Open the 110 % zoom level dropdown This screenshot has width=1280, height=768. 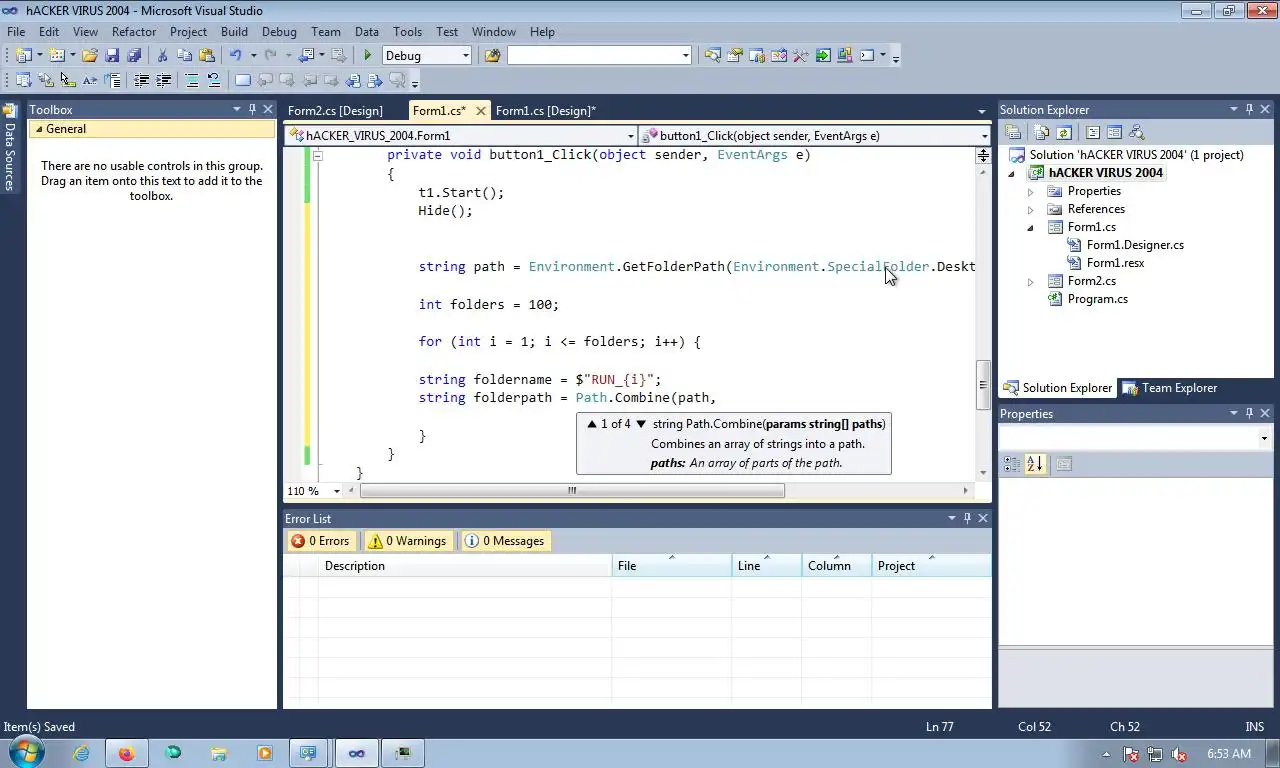336,491
